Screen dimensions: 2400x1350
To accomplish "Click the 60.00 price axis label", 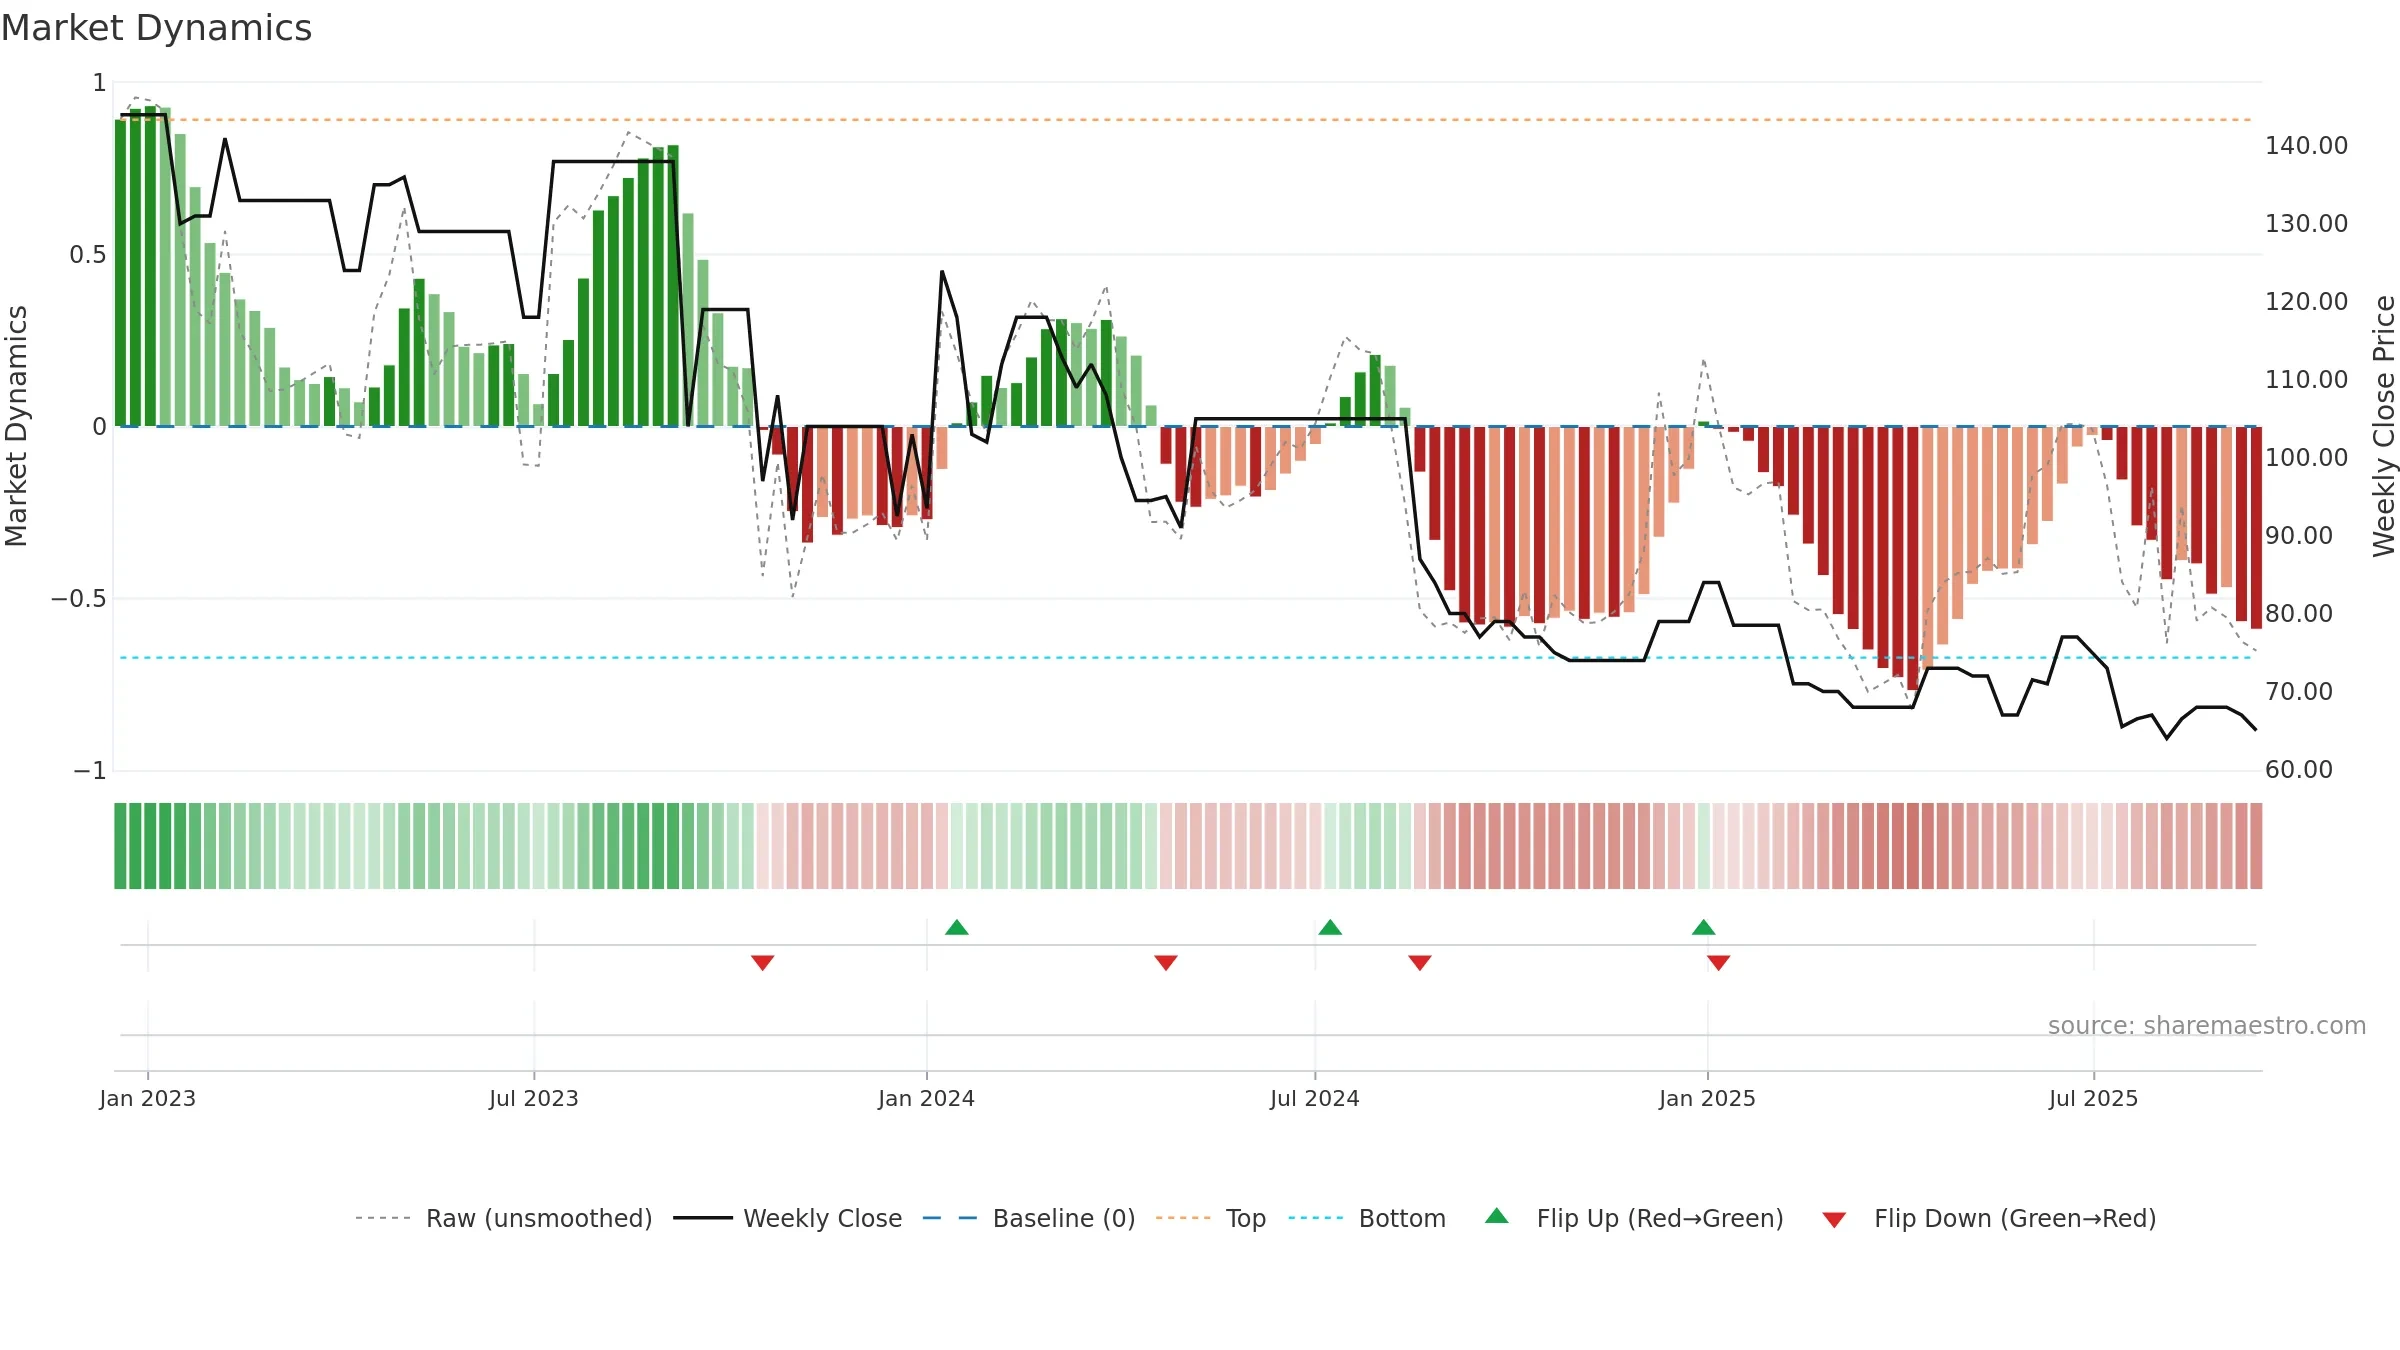I will (2299, 770).
